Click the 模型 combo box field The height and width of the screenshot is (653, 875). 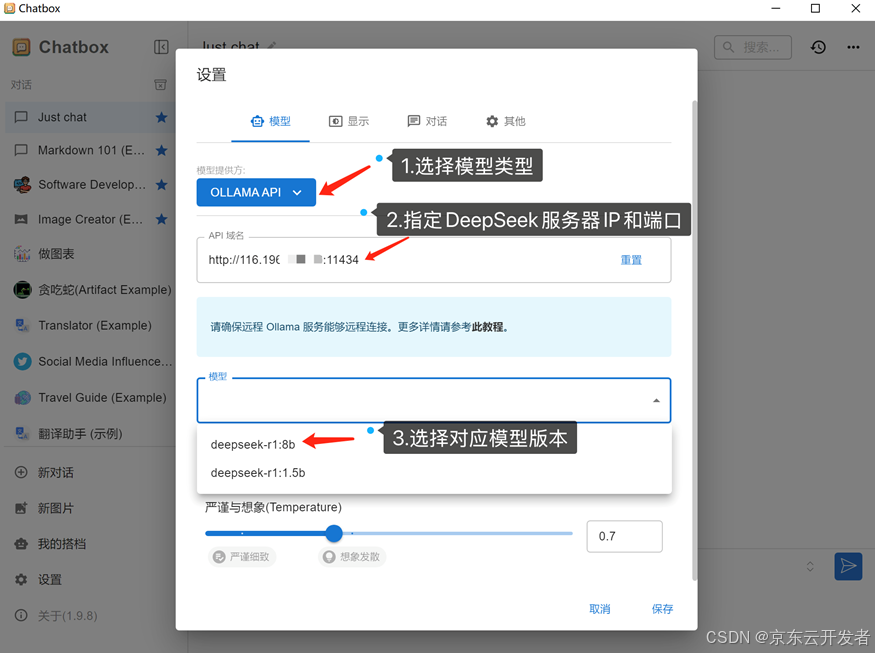click(434, 401)
